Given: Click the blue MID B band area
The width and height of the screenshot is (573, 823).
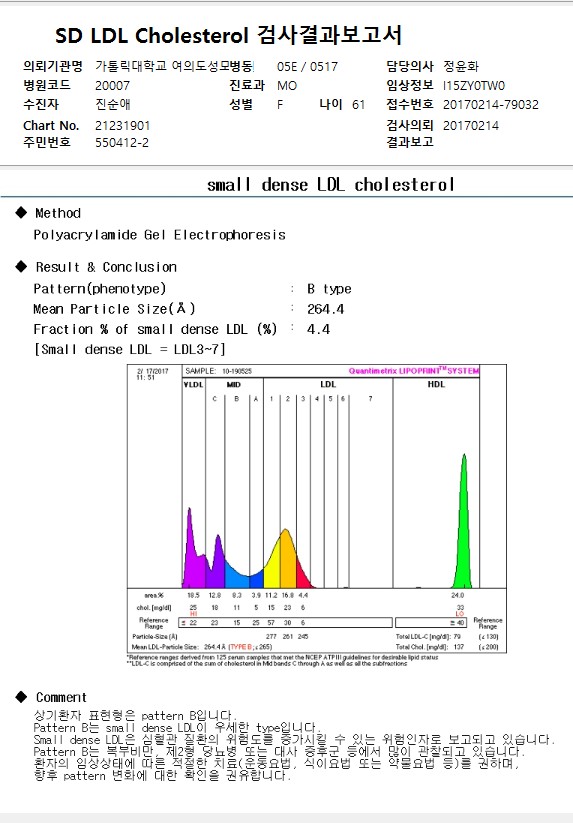Looking at the screenshot, I should (x=236, y=577).
